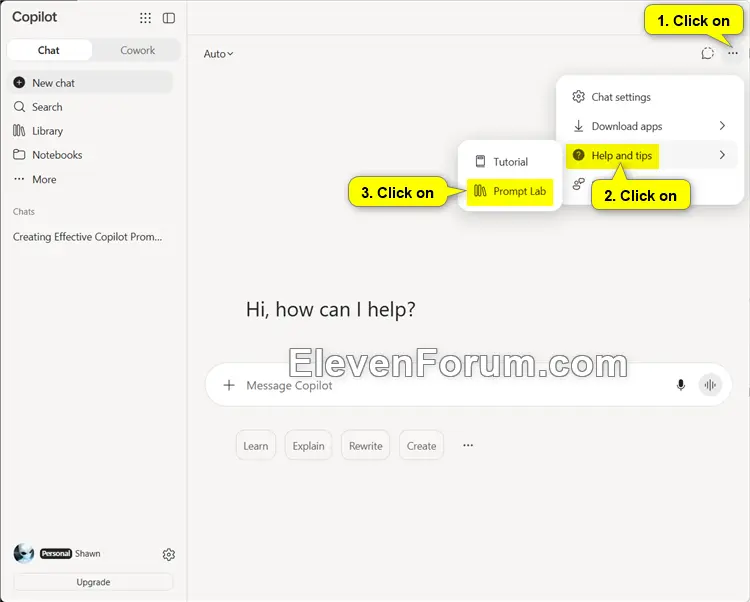Click the Personal account badge
The width and height of the screenshot is (750, 602).
pyautogui.click(x=55, y=553)
